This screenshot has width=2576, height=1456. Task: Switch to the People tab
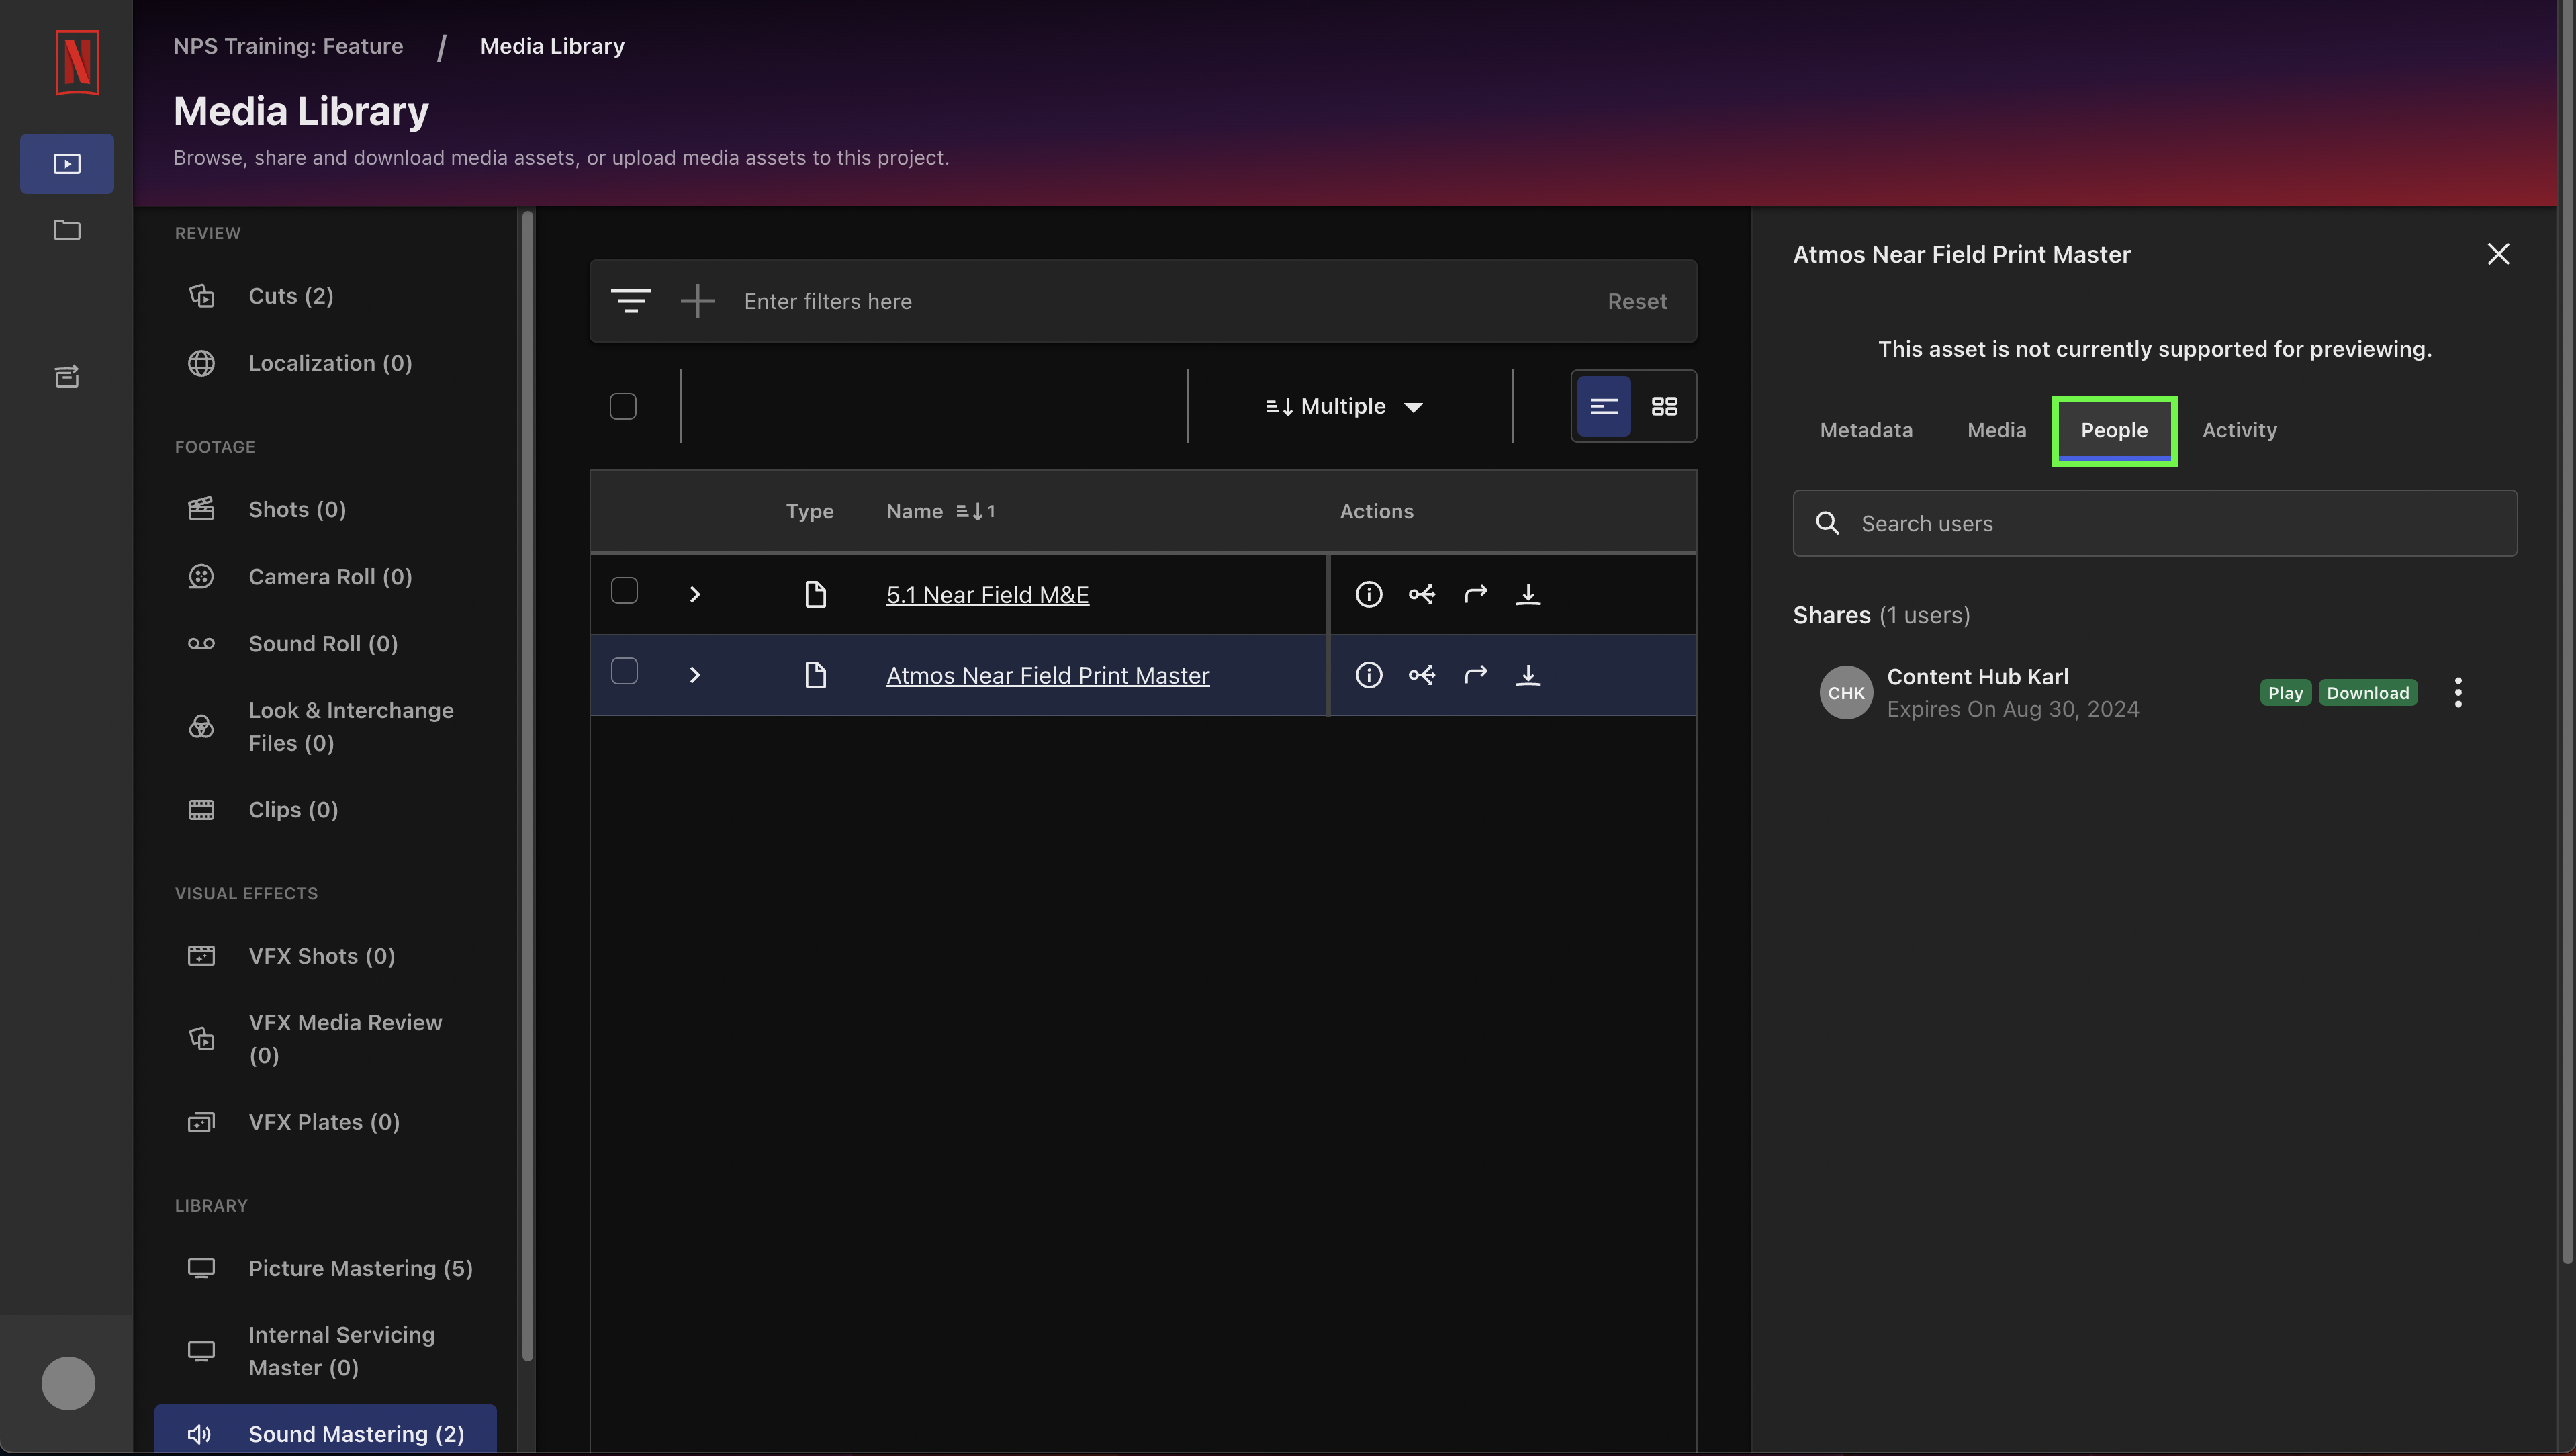pyautogui.click(x=2114, y=430)
